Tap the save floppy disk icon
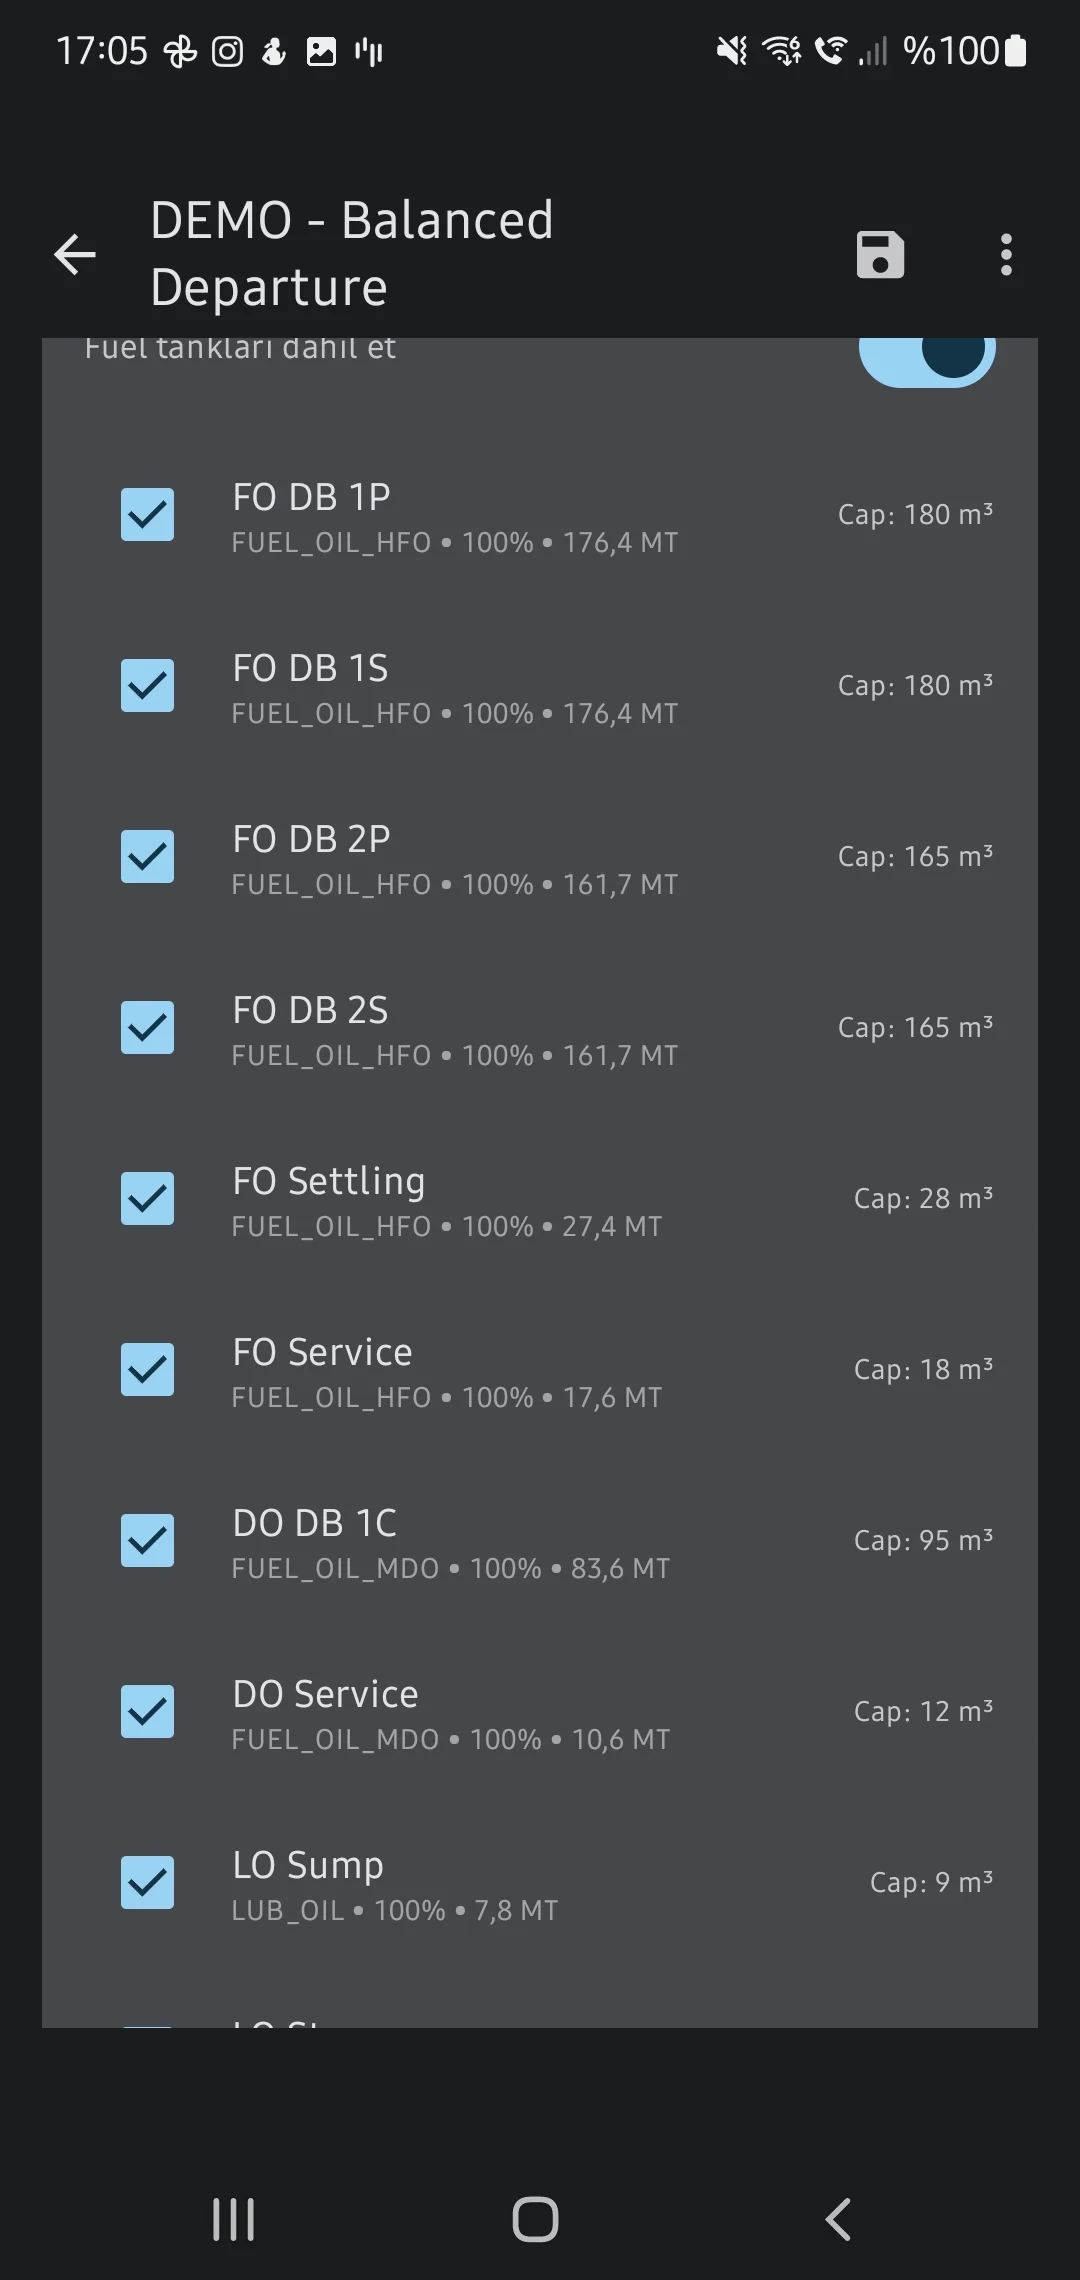This screenshot has width=1080, height=2280. point(880,254)
